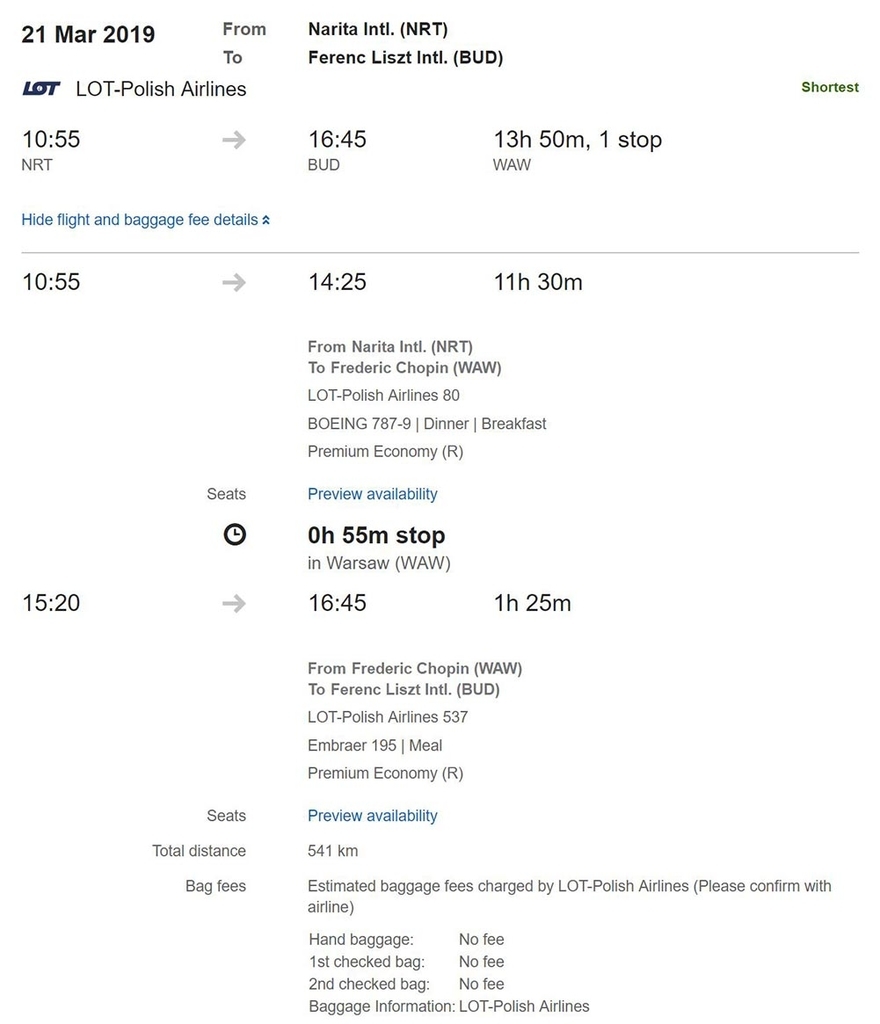
Task: Click the Narita Intl. (NRT) origin text
Action: tap(378, 29)
